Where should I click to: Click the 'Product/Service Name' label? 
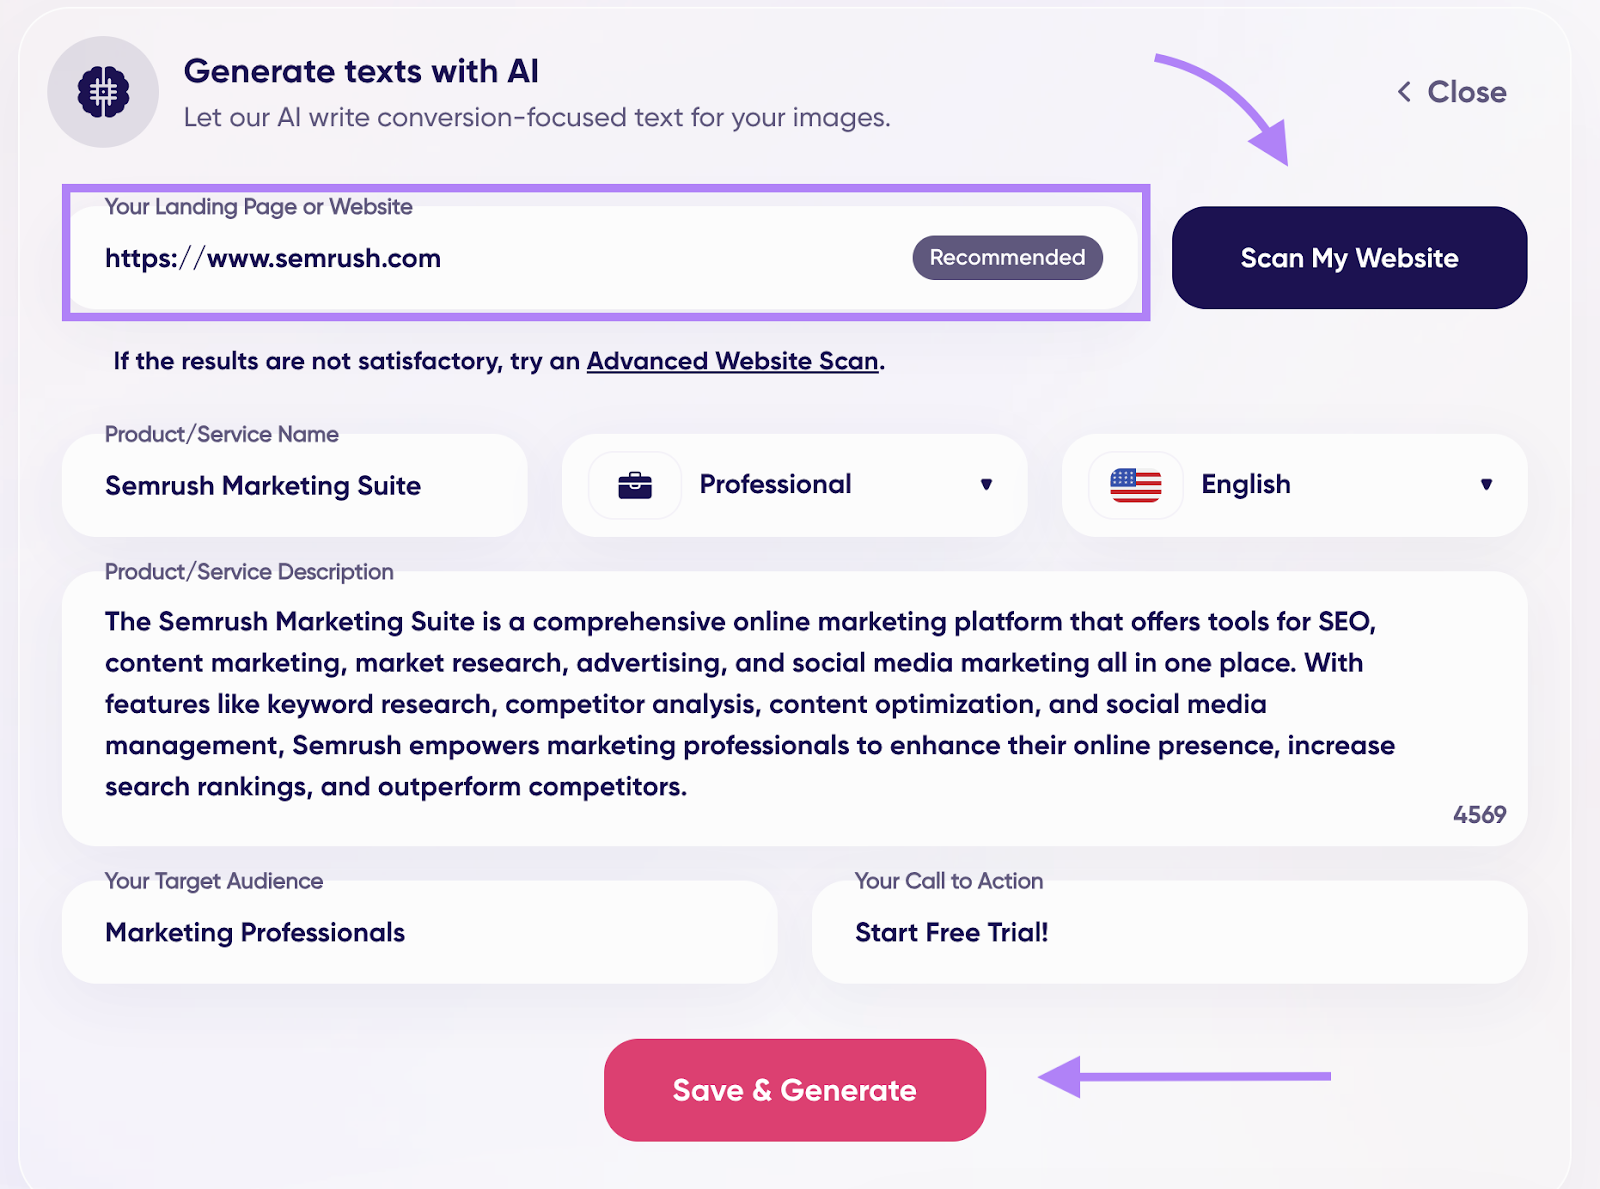click(222, 434)
